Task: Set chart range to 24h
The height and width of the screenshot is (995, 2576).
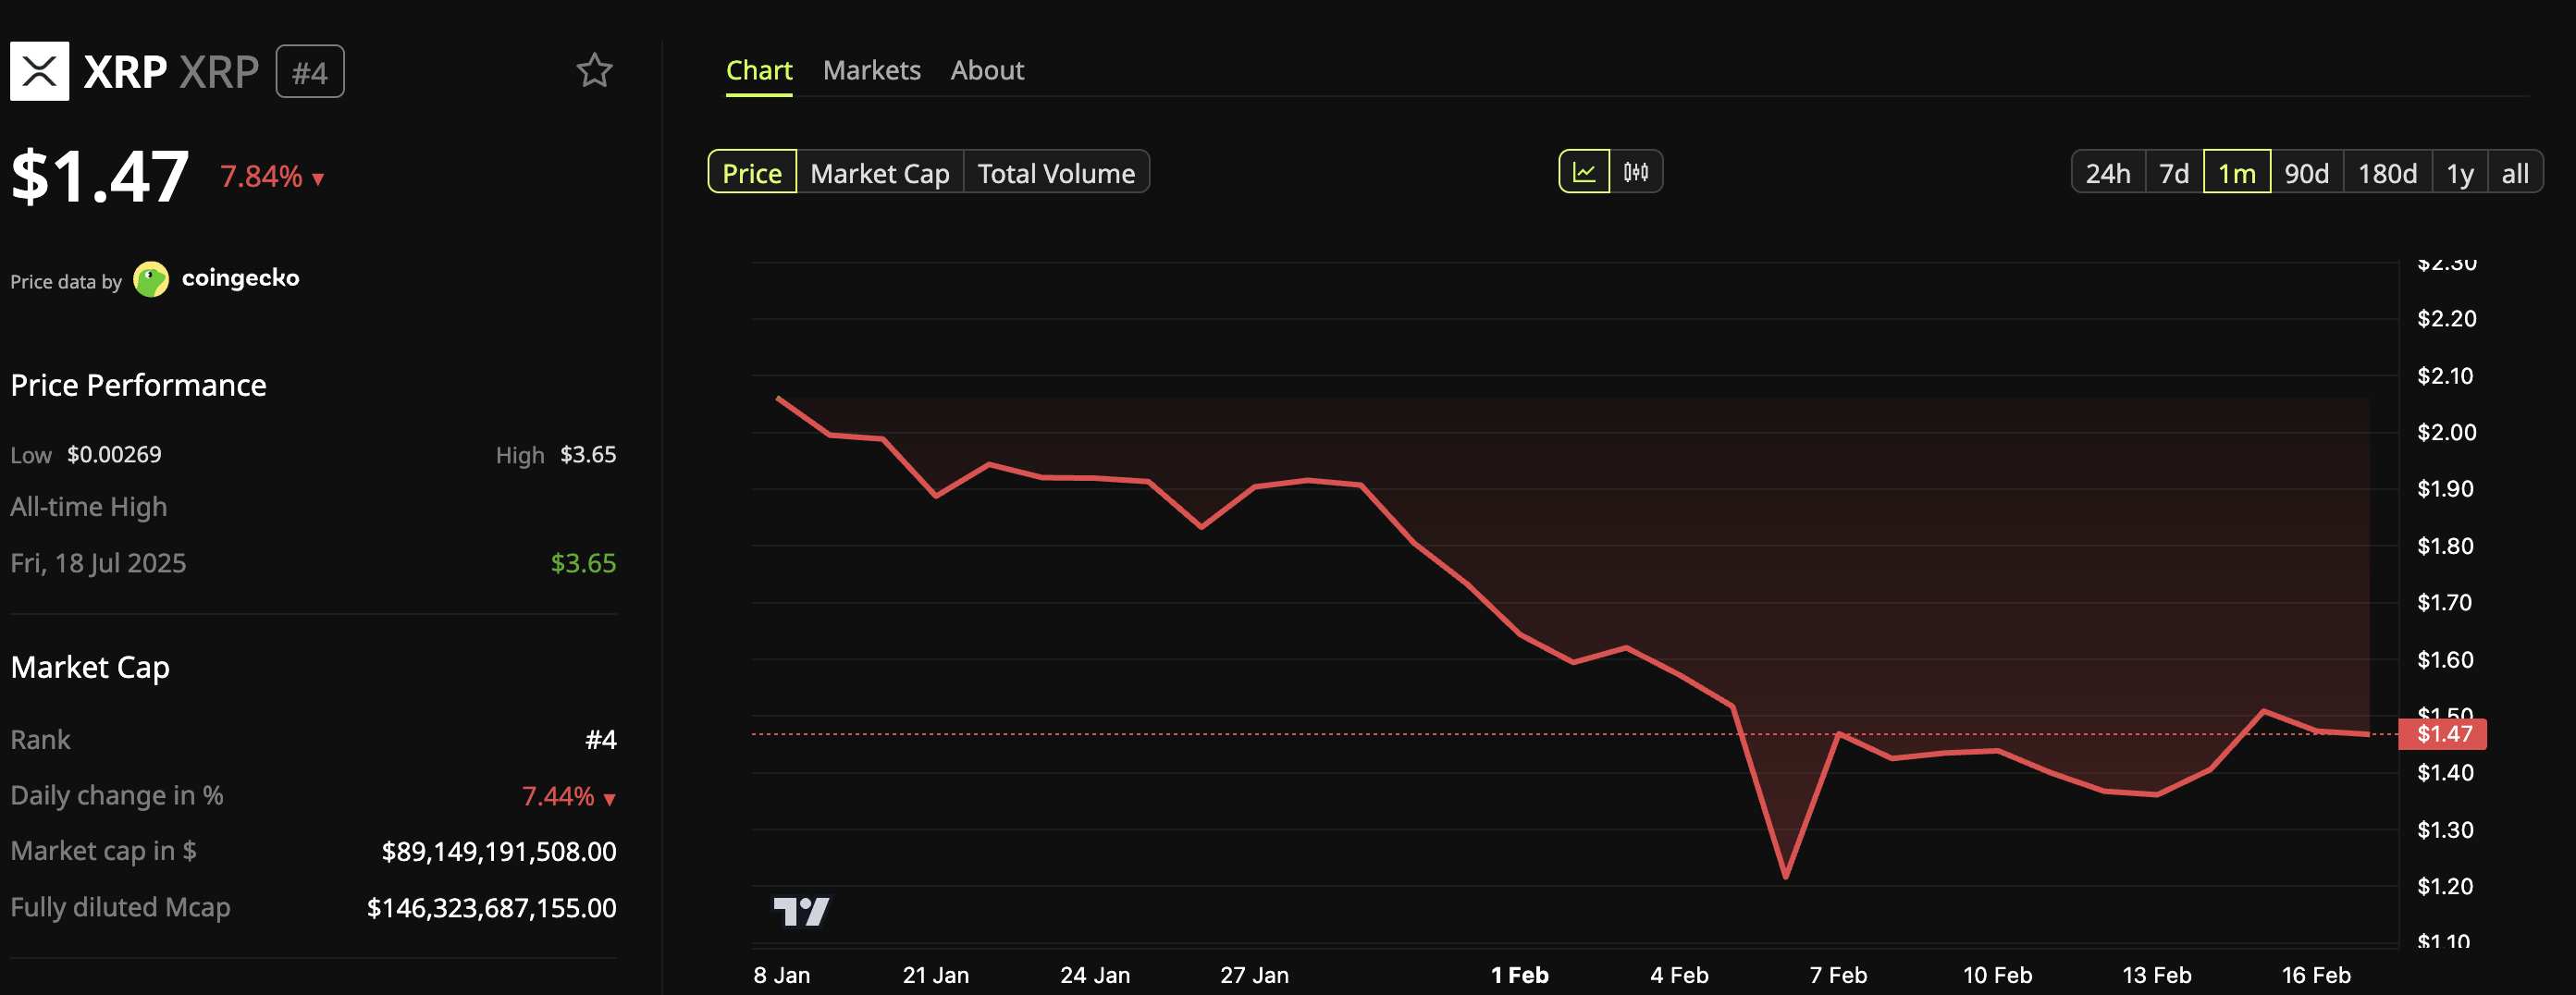Action: [x=2107, y=173]
